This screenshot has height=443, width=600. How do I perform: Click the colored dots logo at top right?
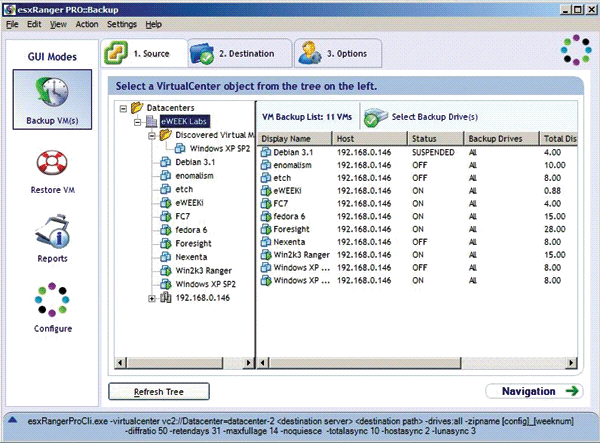coord(576,50)
